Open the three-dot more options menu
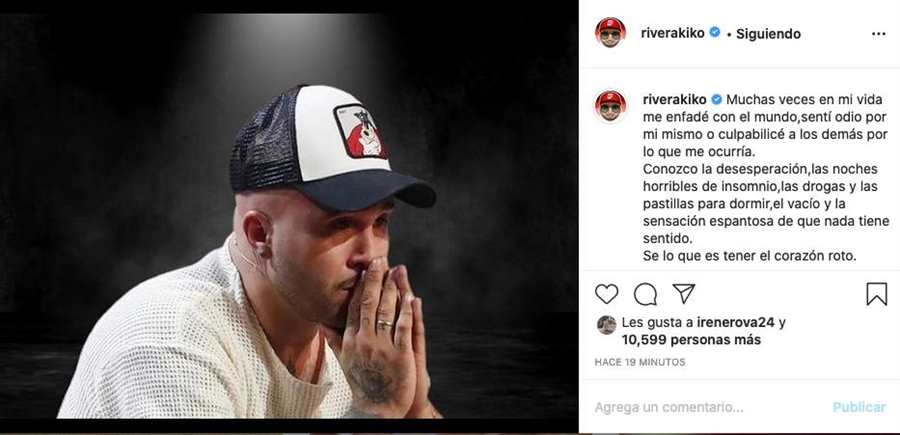The width and height of the screenshot is (900, 435). pos(878,34)
